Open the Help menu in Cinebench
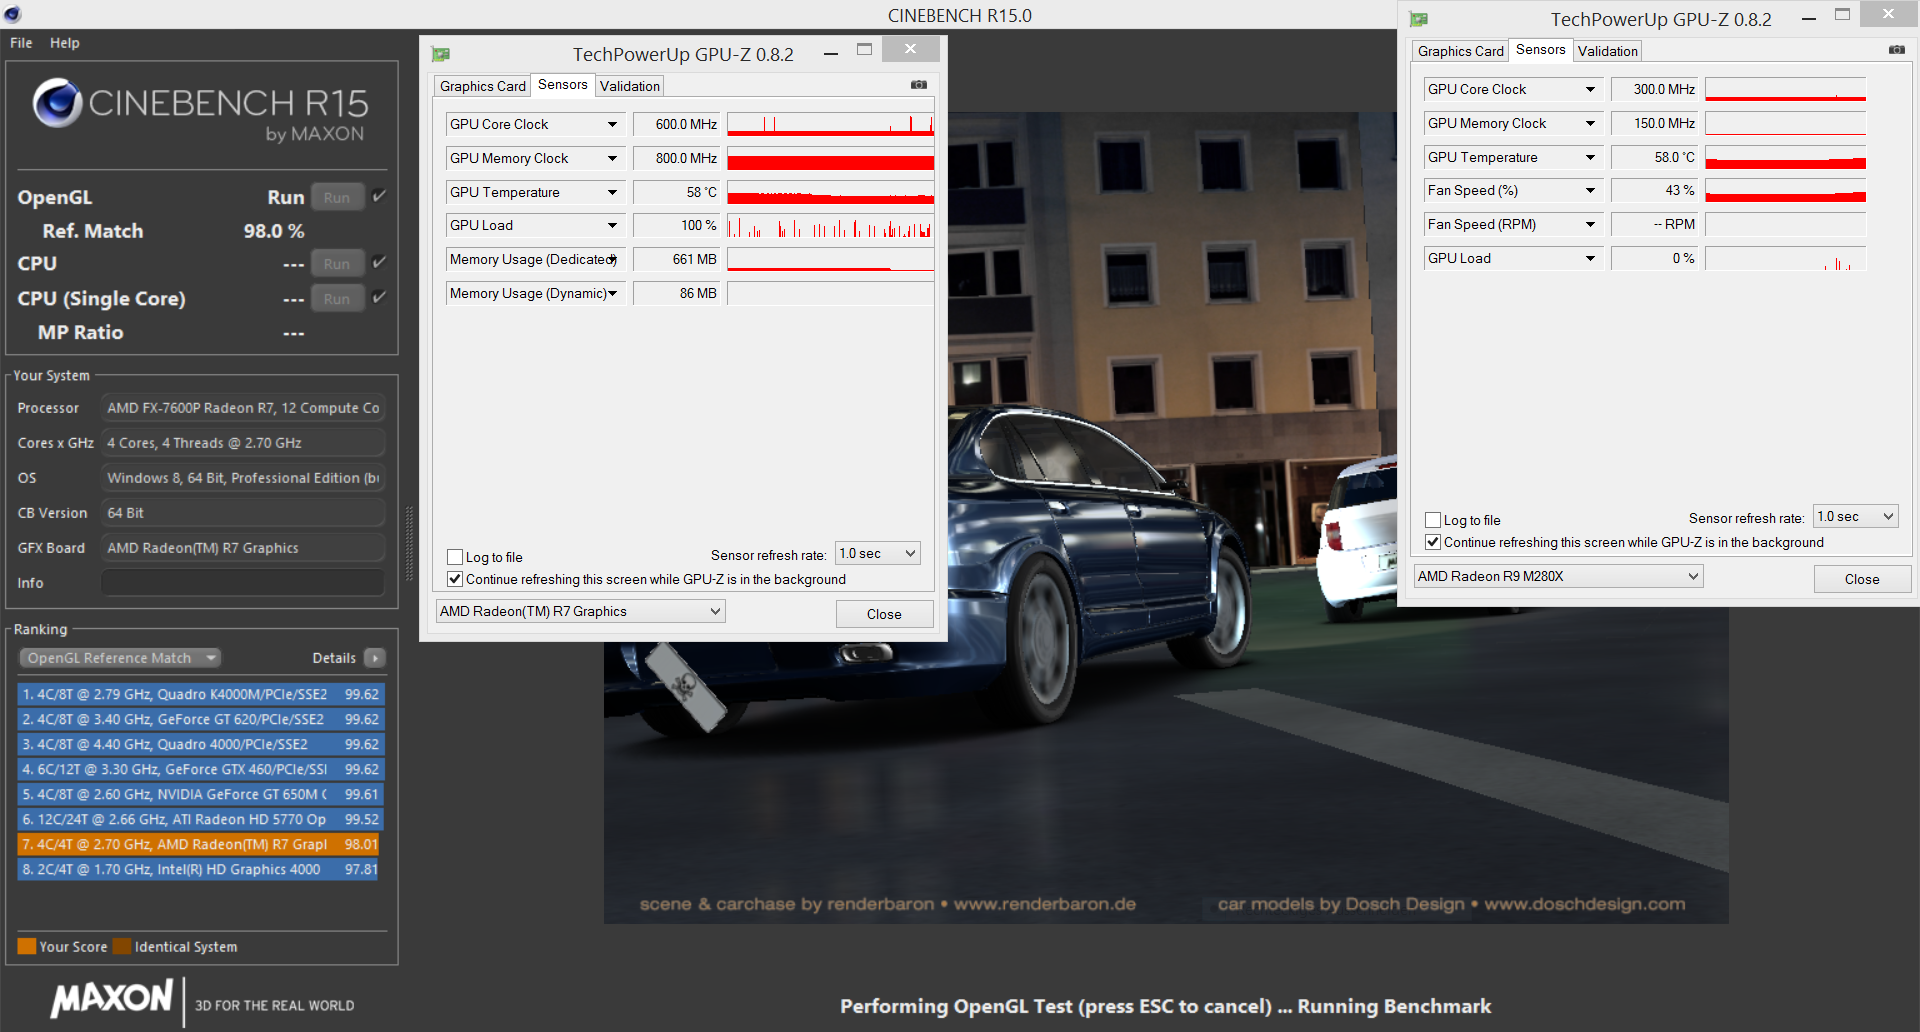1920x1032 pixels. (x=65, y=43)
